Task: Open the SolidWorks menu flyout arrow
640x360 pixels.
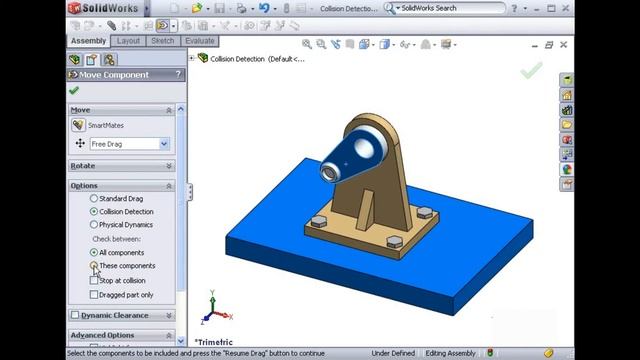Action: (x=147, y=8)
